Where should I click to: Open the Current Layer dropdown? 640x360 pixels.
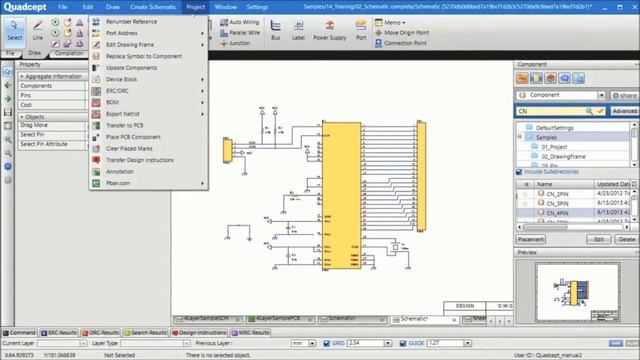click(83, 343)
